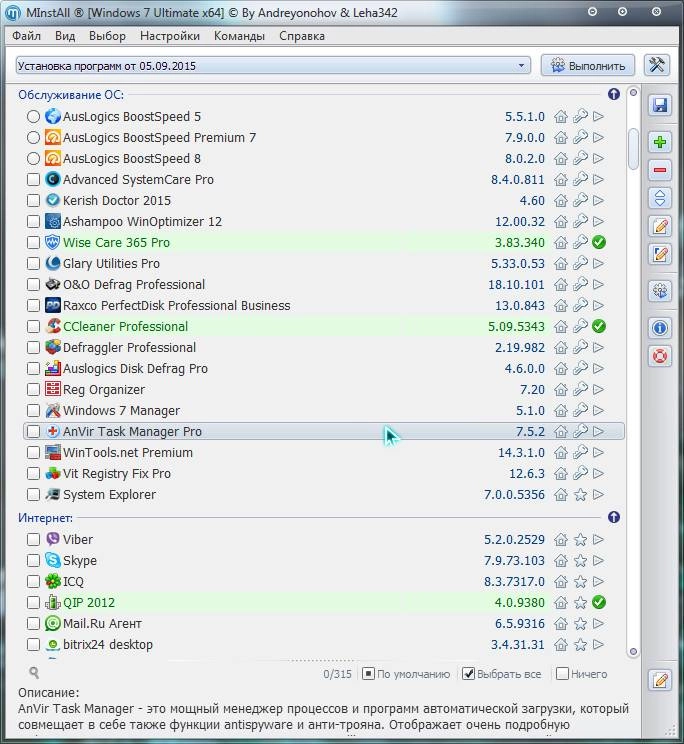Click the edit pencil icon at bottom right
The height and width of the screenshot is (744, 684).
660,680
